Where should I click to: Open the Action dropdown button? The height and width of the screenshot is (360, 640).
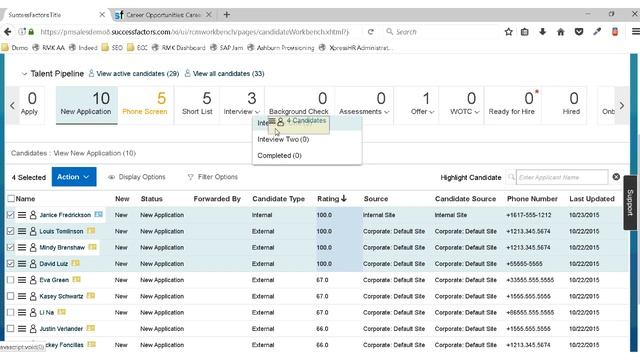74,177
